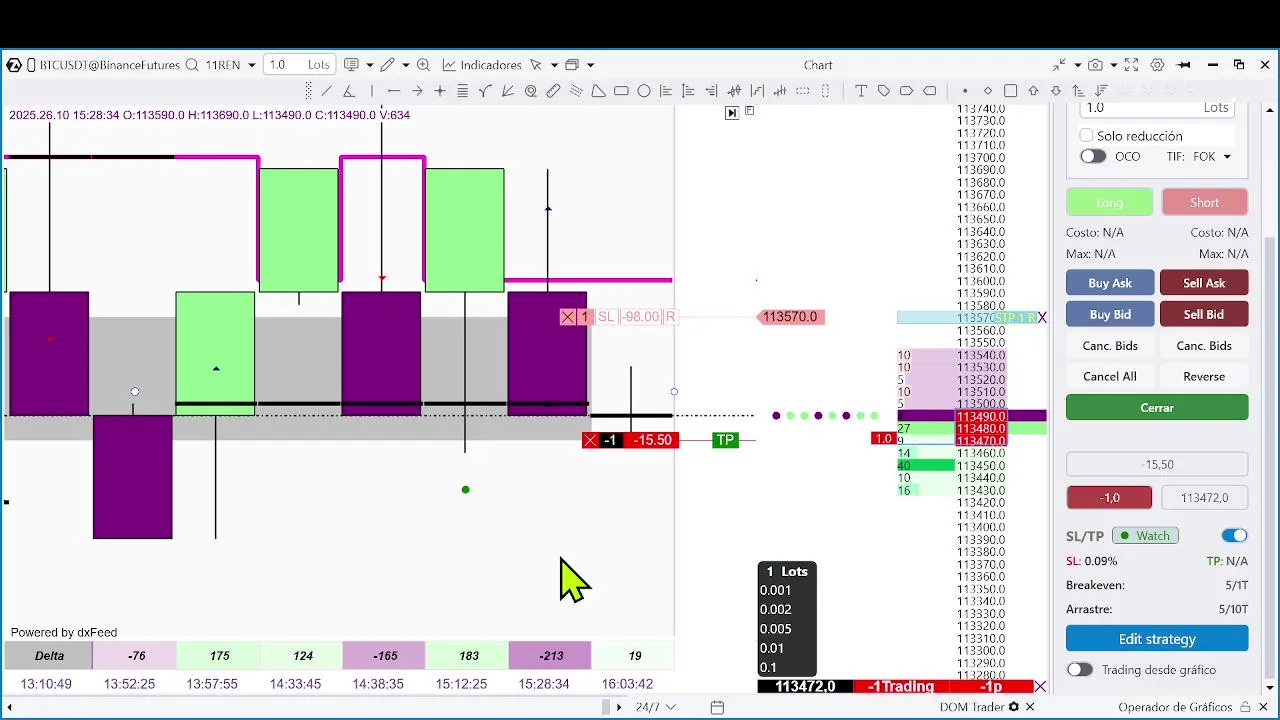Open the 11REN timeframe dropdown

pos(252,65)
